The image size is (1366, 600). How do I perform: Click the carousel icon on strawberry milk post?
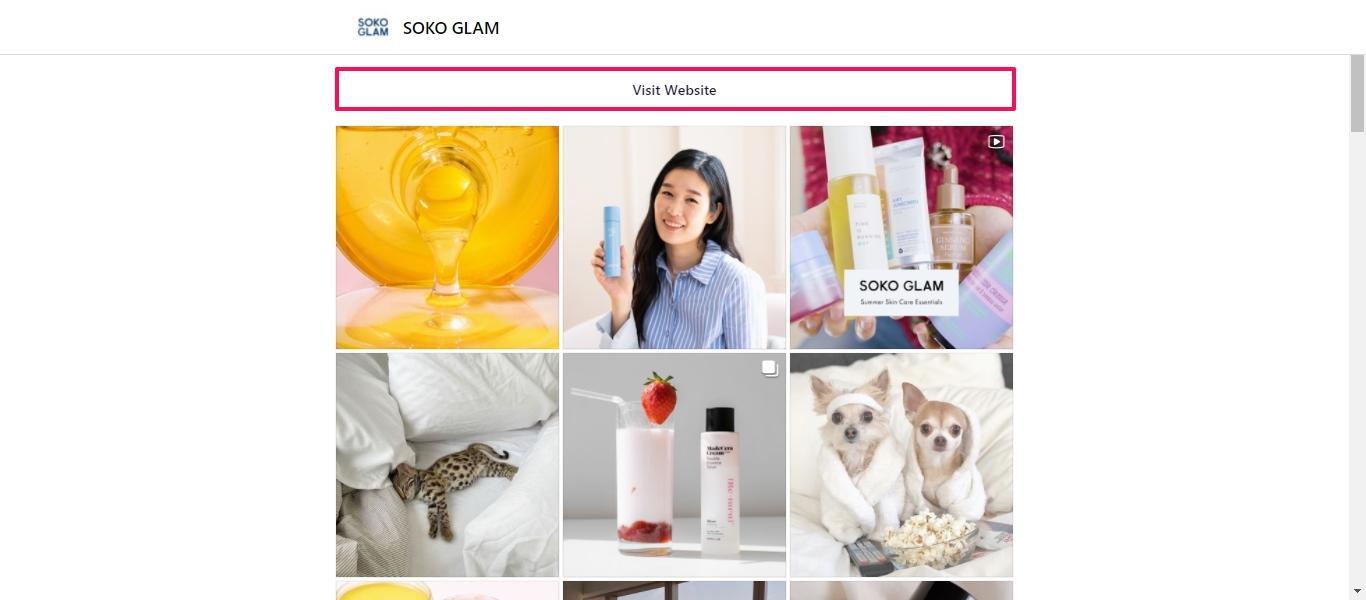[769, 369]
